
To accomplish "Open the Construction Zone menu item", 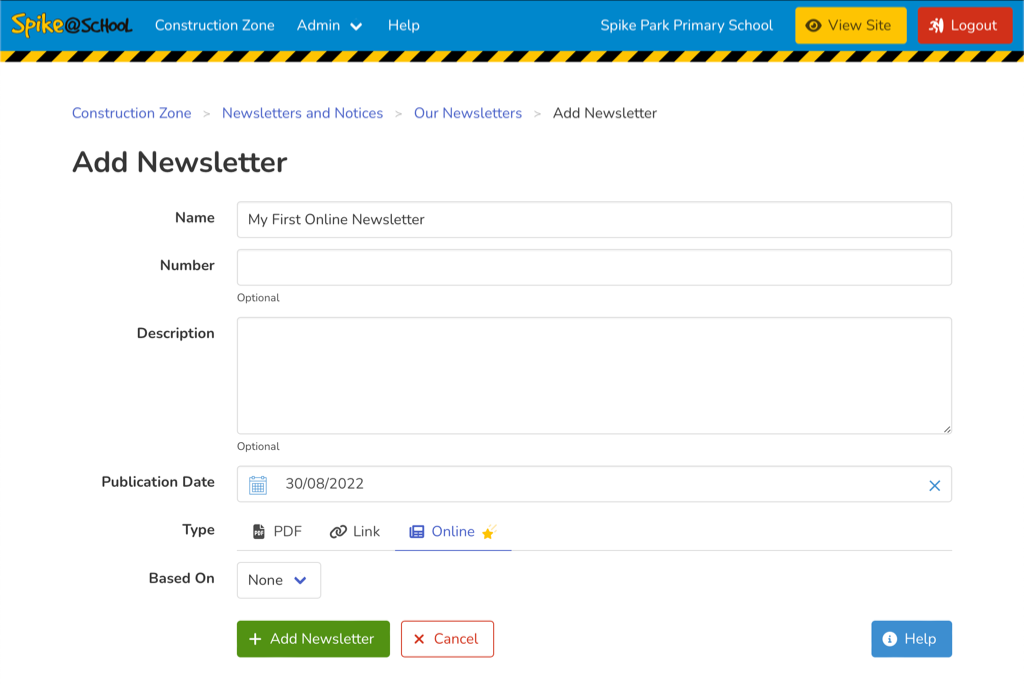I will [214, 25].
